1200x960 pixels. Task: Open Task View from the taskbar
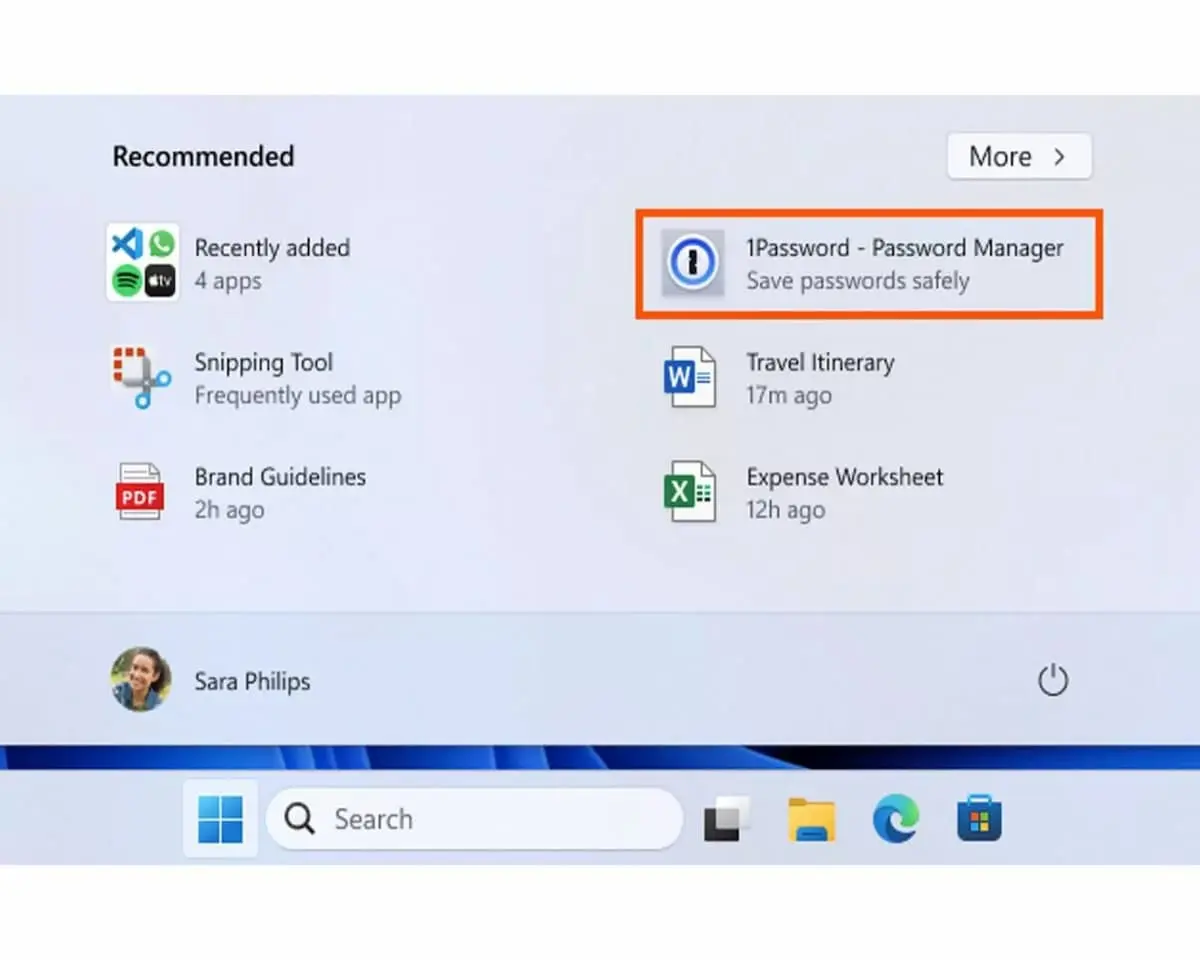[x=727, y=820]
